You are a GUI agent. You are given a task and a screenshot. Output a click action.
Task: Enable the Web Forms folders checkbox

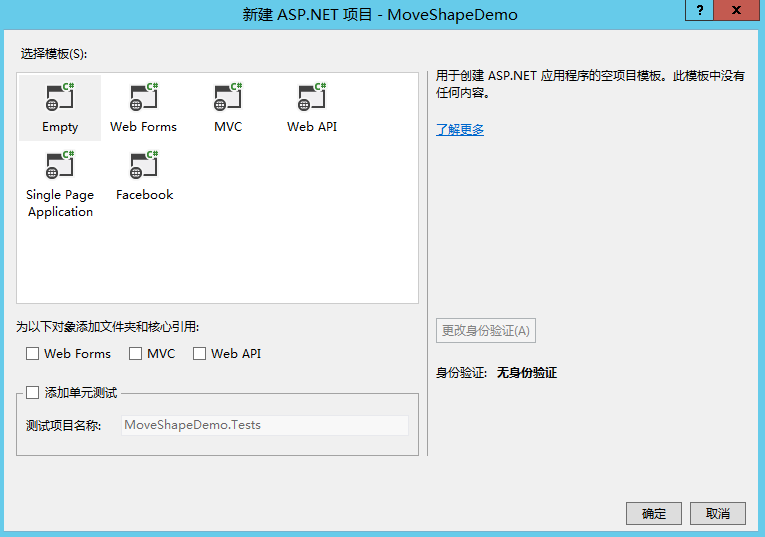coord(33,354)
